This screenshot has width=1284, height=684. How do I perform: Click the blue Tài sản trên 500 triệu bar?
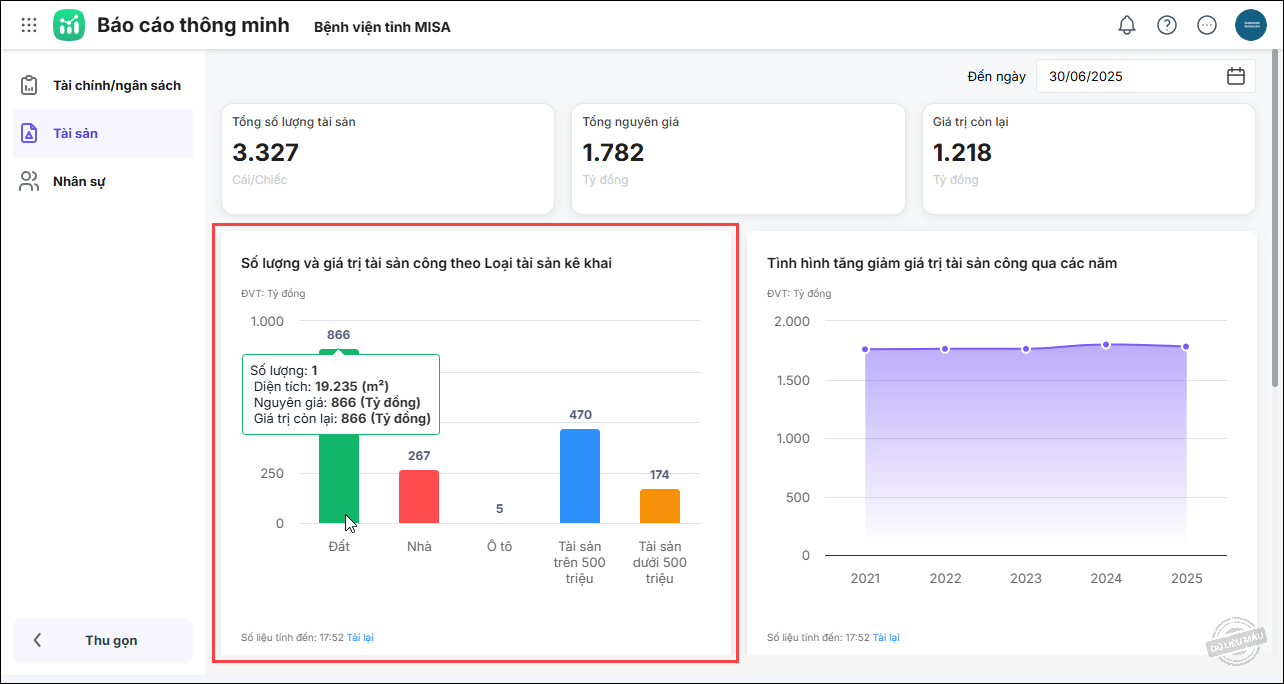click(x=580, y=477)
